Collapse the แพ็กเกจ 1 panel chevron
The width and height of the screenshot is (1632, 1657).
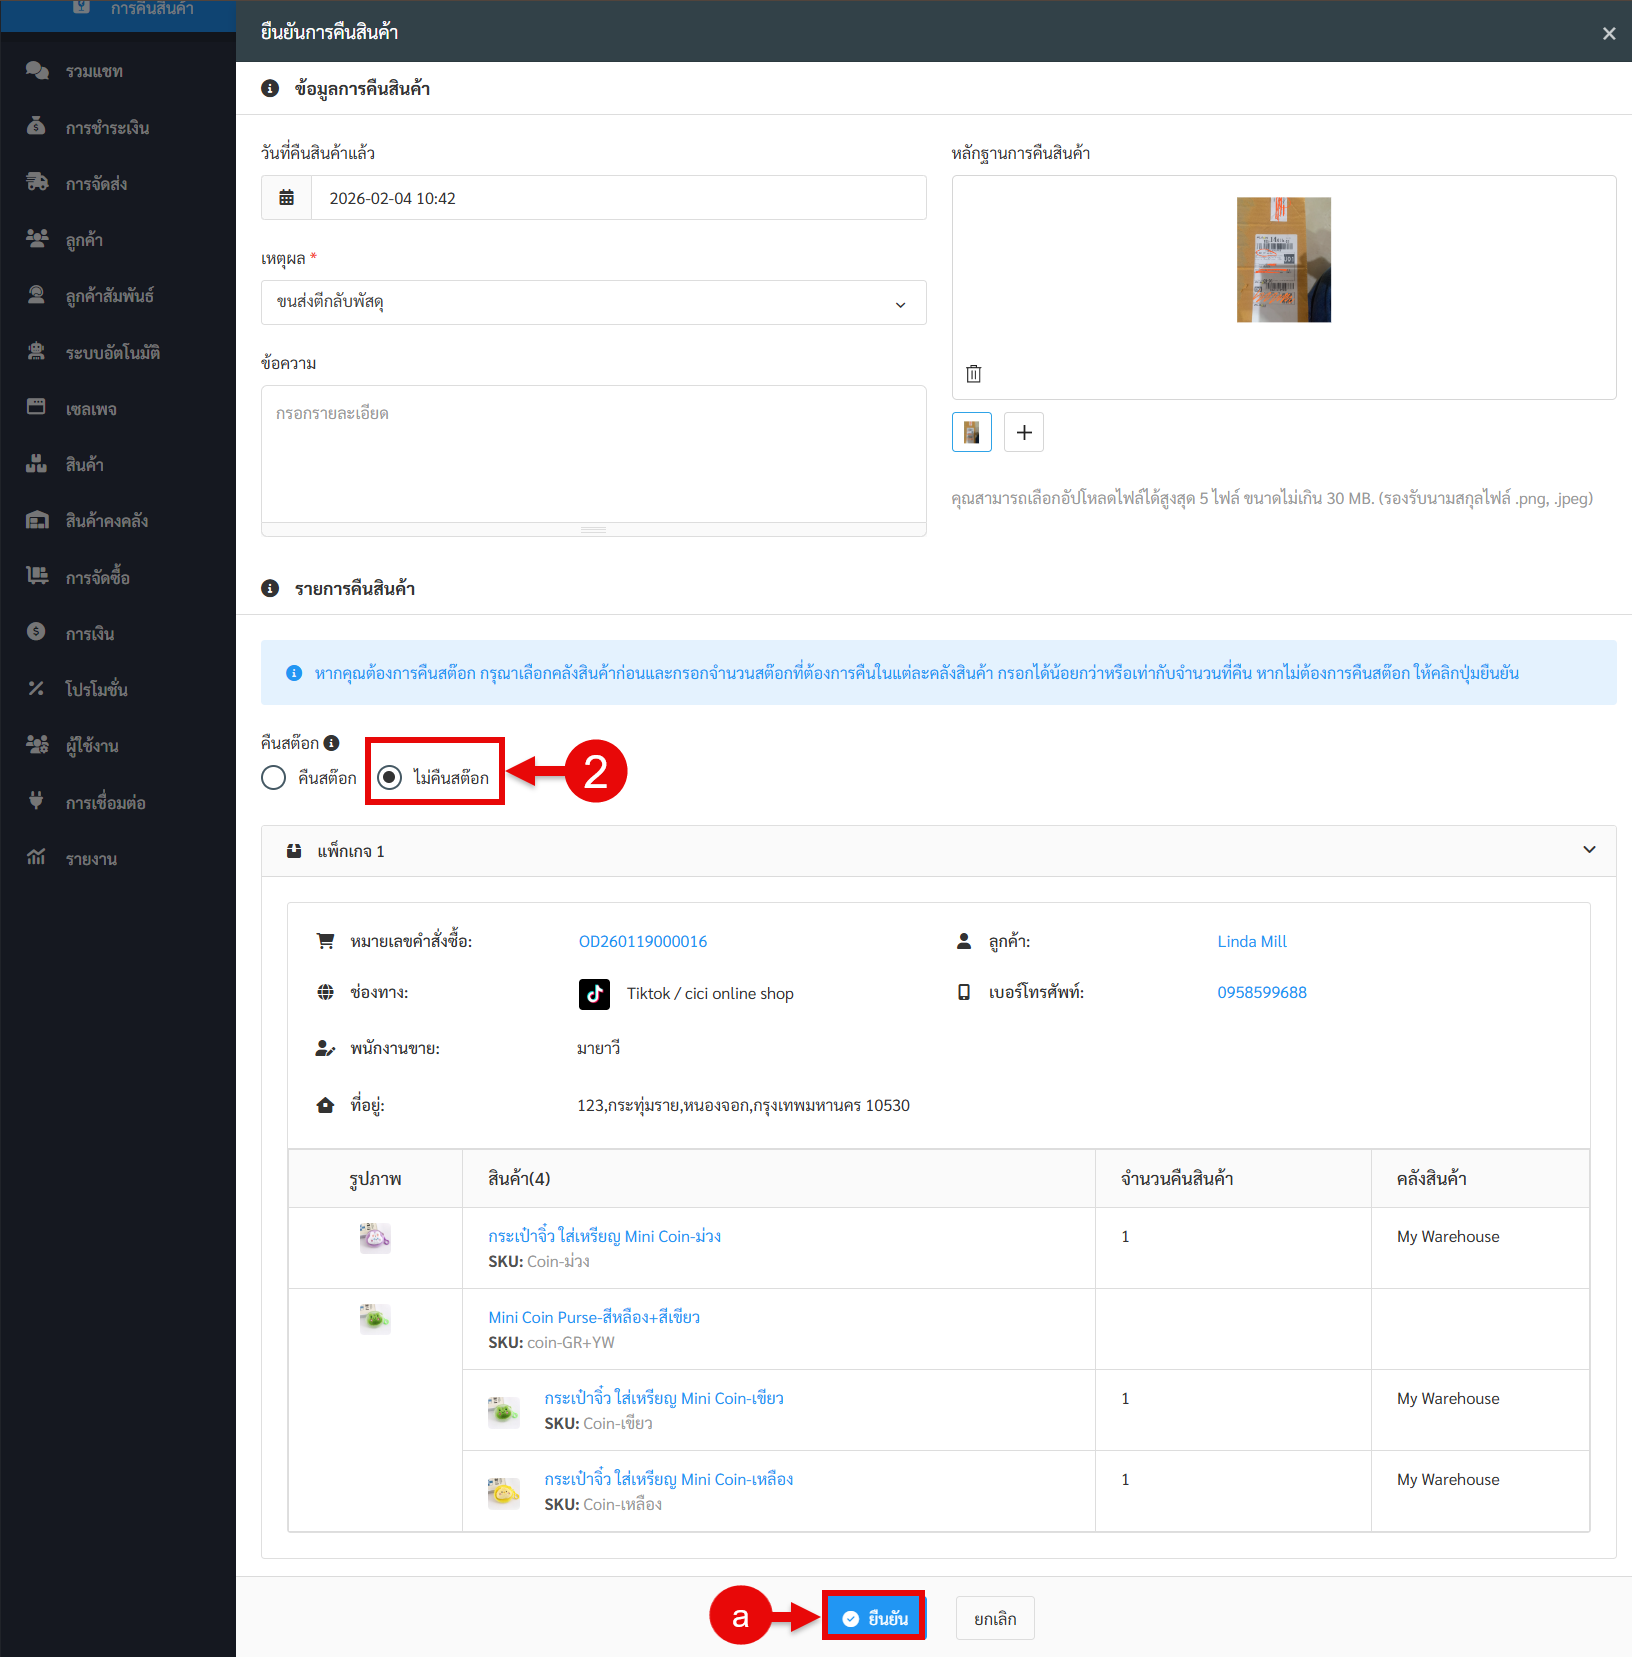[x=1589, y=850]
